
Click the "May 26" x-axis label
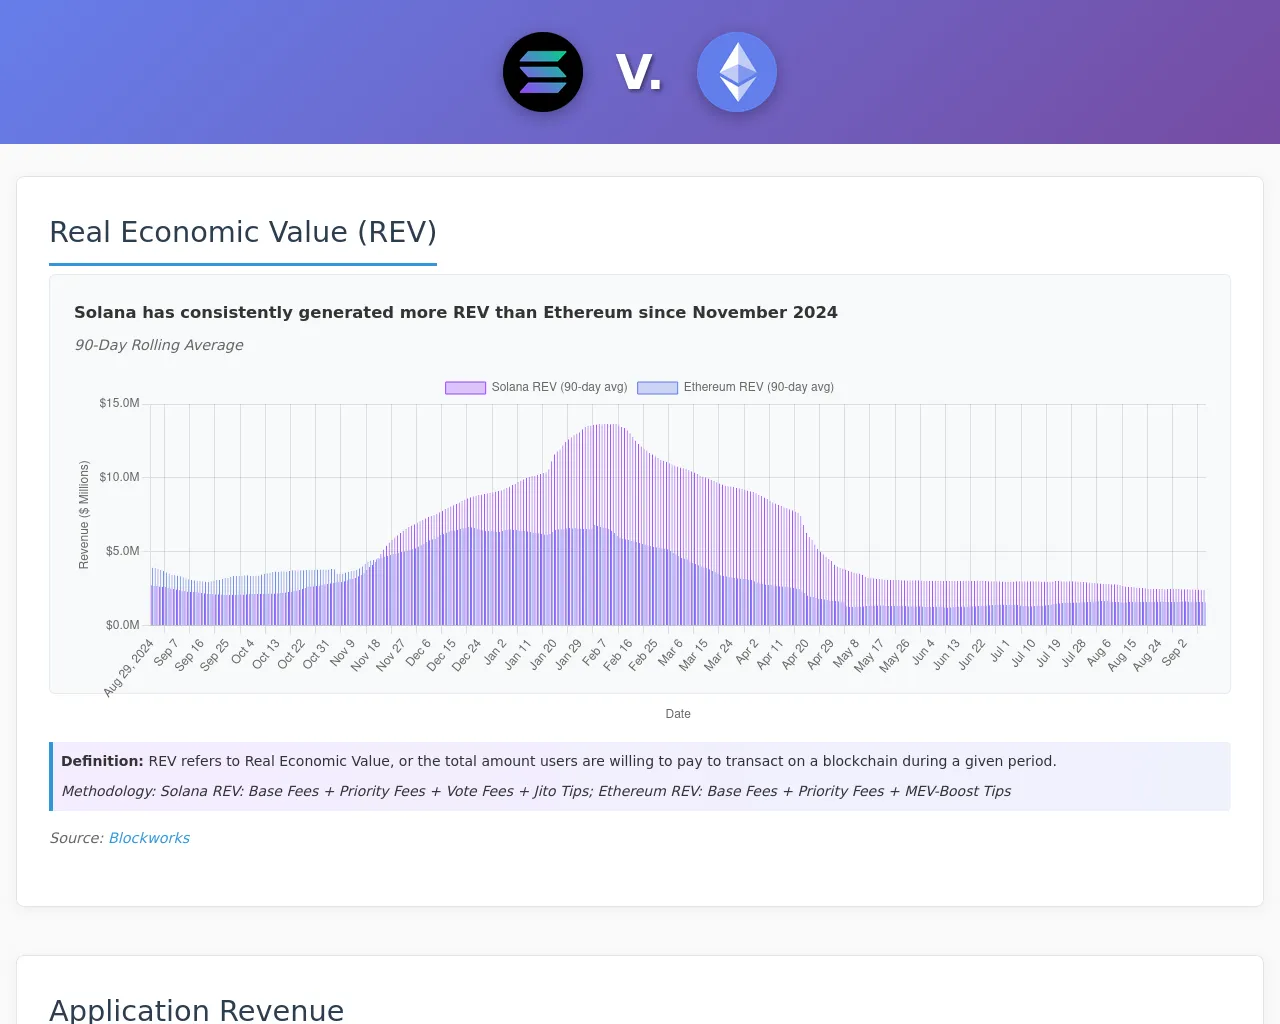point(894,655)
